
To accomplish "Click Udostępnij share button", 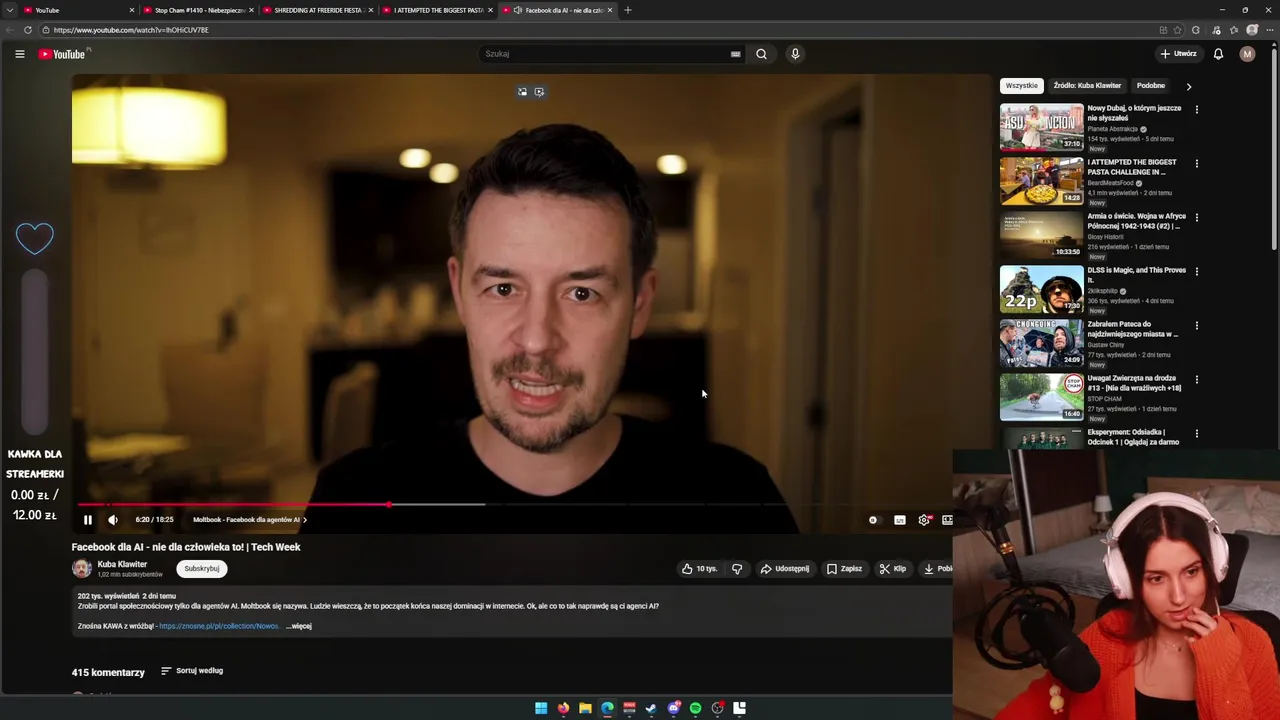I will pos(785,569).
